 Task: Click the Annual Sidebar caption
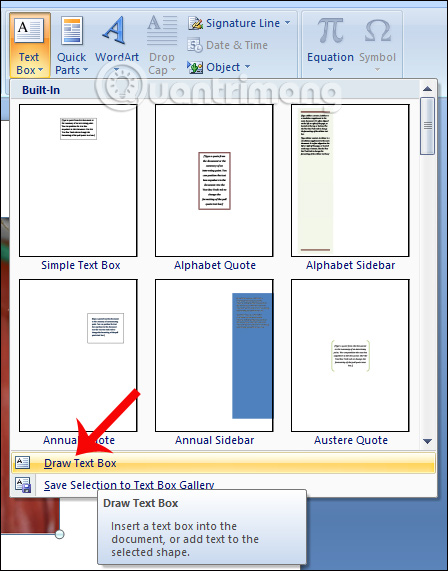coord(215,440)
